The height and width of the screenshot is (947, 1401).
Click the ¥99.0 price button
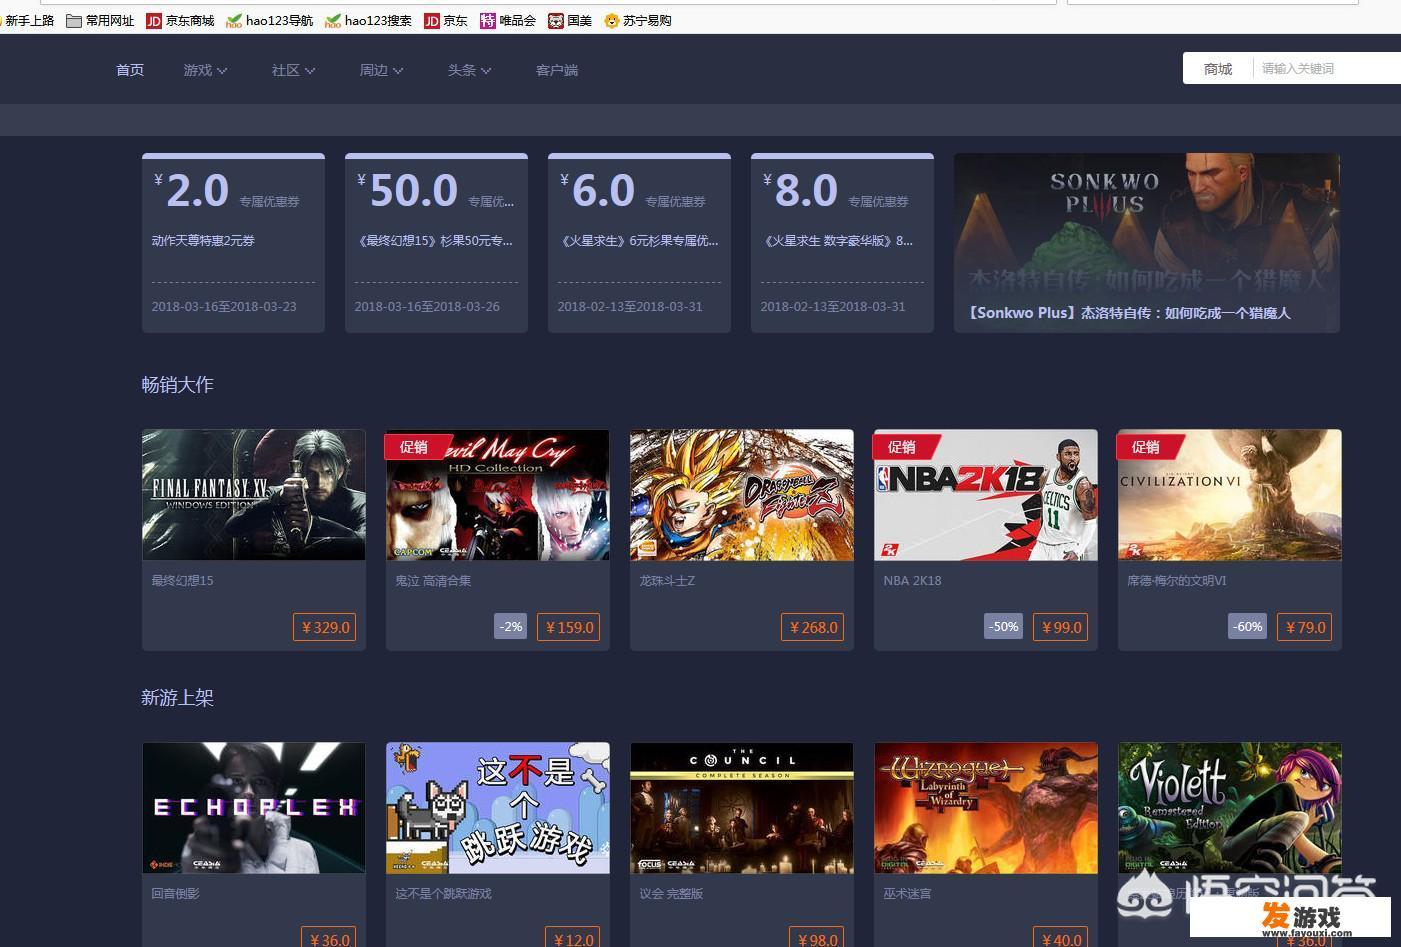pos(1060,627)
